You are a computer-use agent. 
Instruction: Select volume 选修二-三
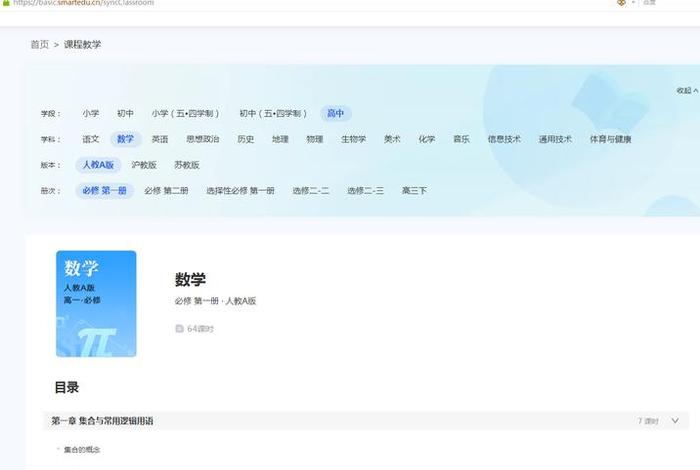[365, 191]
